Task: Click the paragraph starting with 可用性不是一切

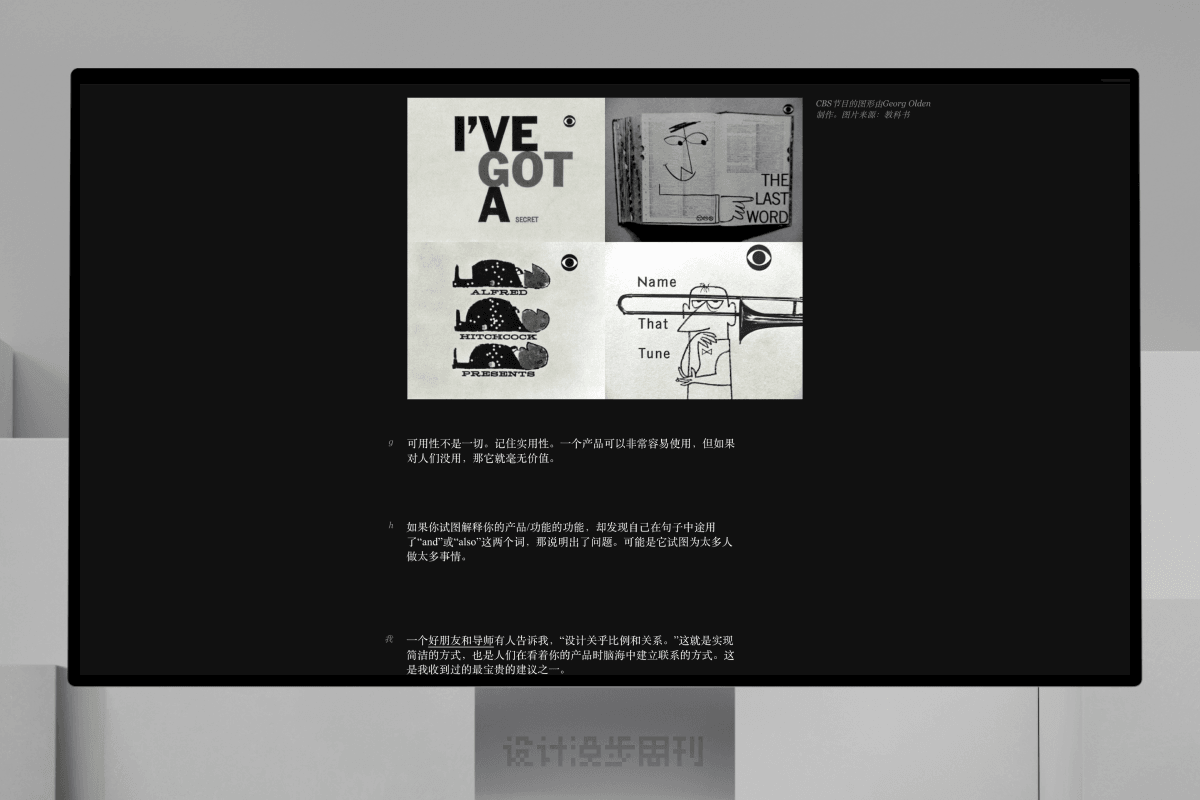Action: point(570,451)
